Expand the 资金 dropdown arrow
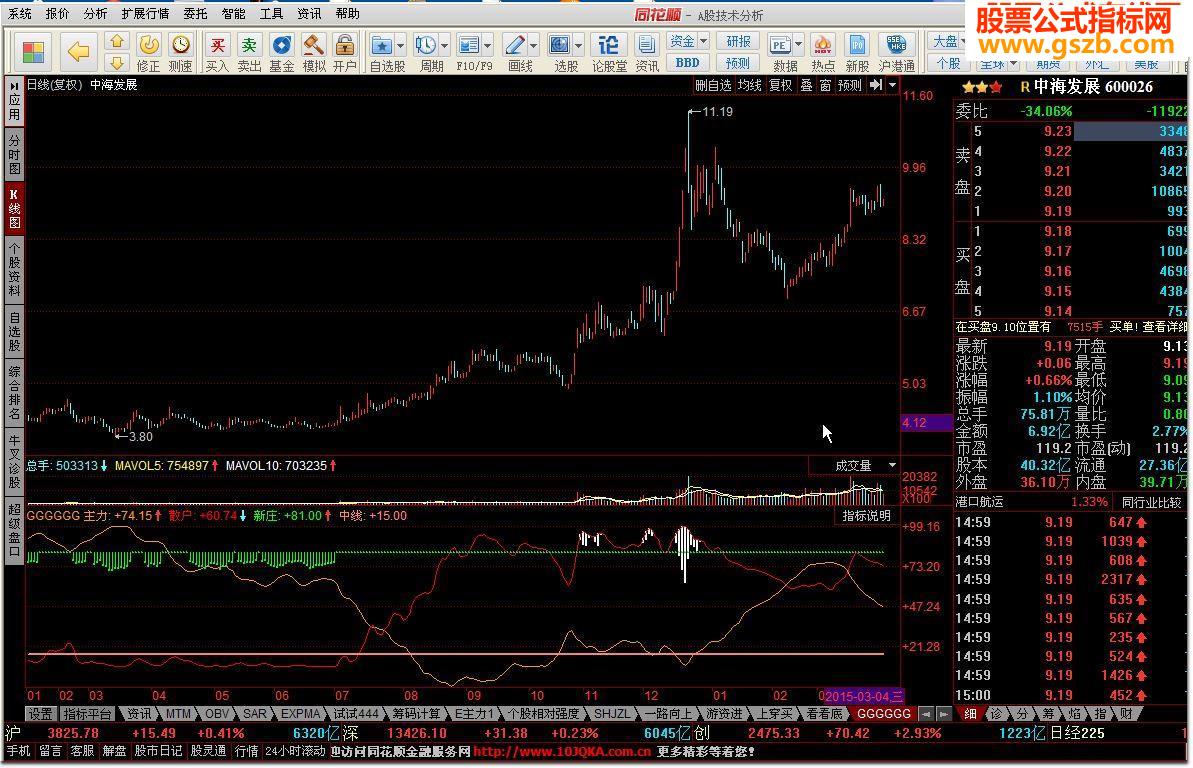This screenshot has width=1193, height=768. 704,41
